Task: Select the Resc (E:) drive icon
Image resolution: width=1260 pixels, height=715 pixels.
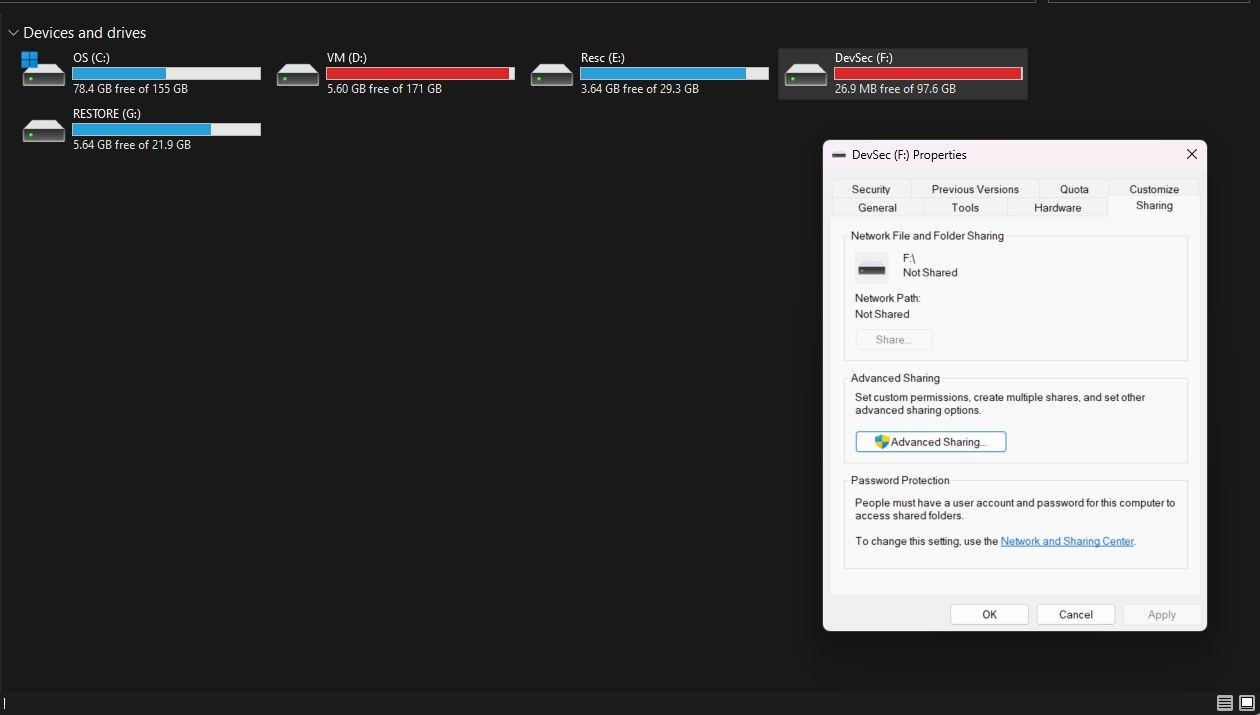Action: coord(552,74)
